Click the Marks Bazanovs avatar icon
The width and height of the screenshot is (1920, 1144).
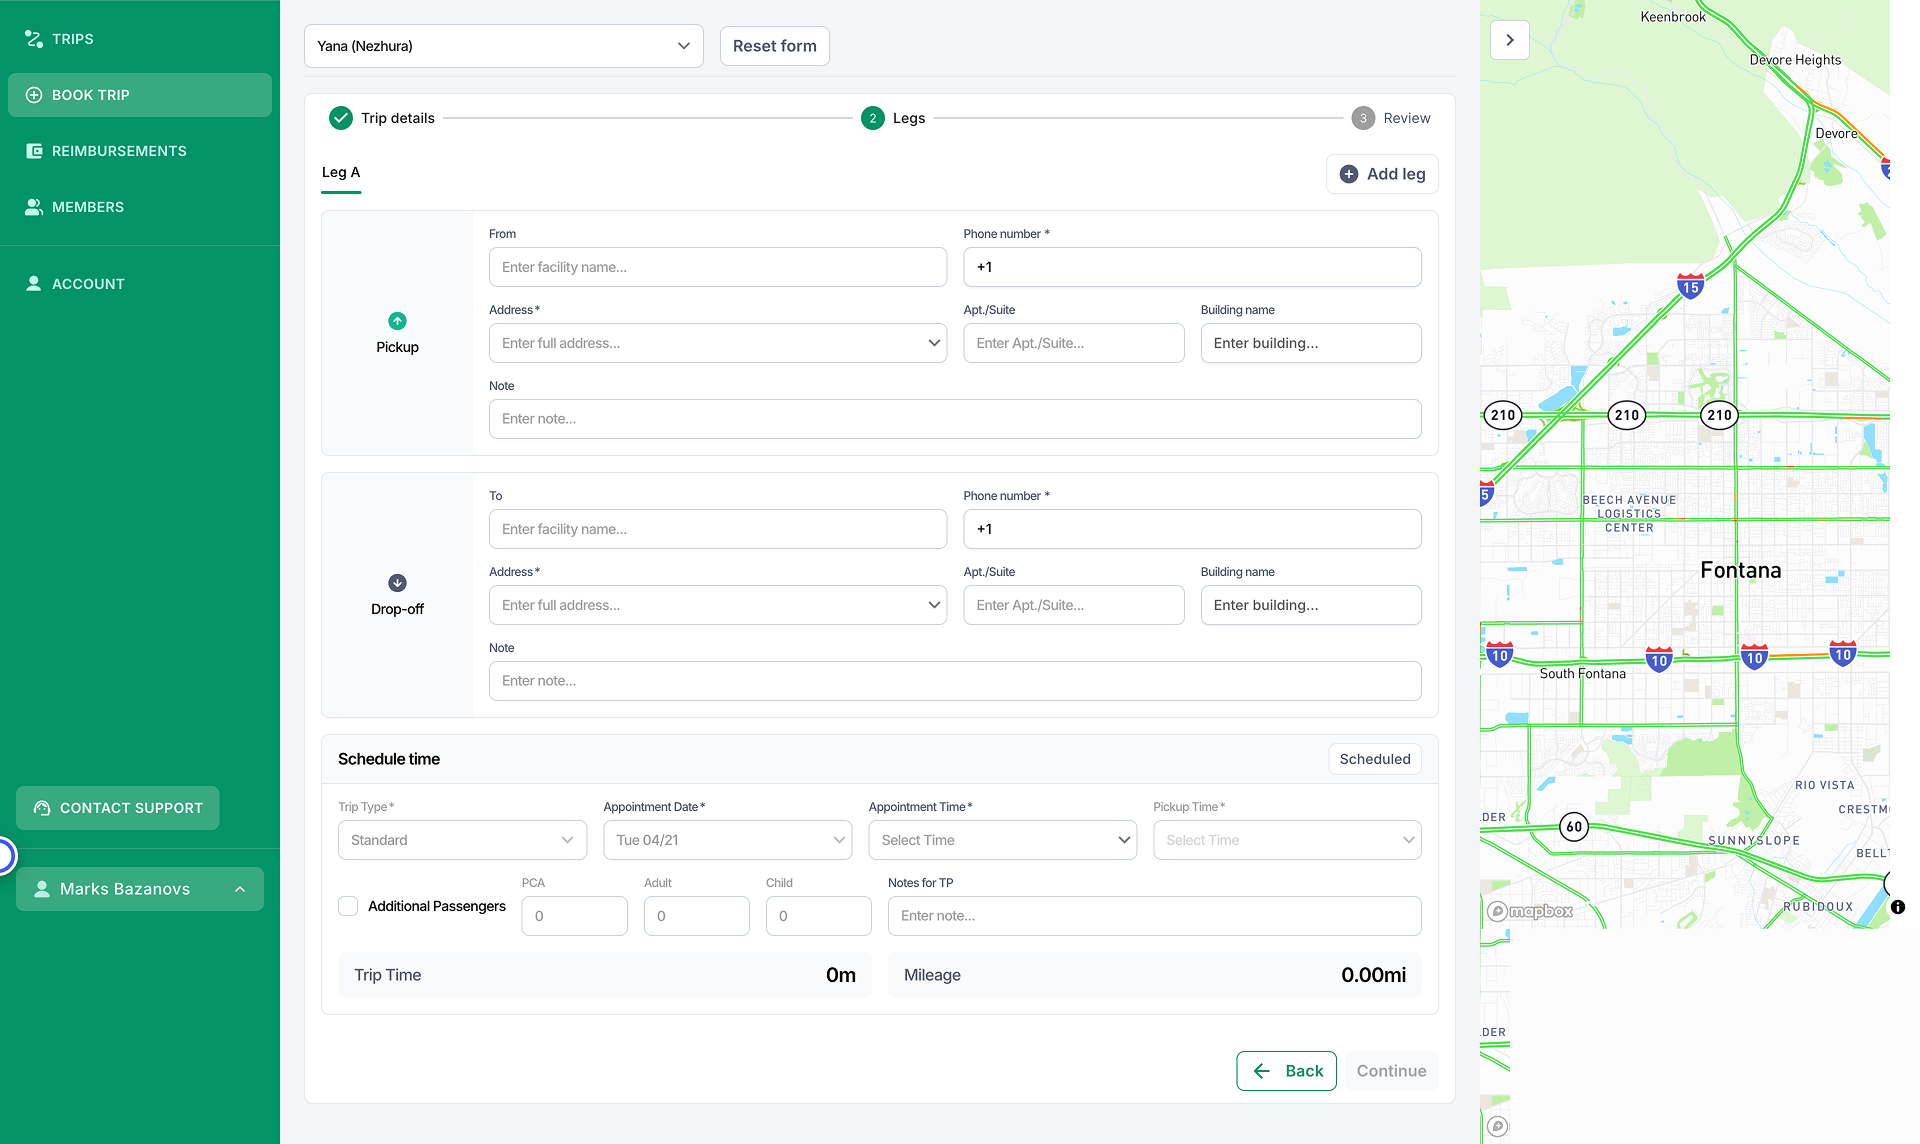click(42, 889)
